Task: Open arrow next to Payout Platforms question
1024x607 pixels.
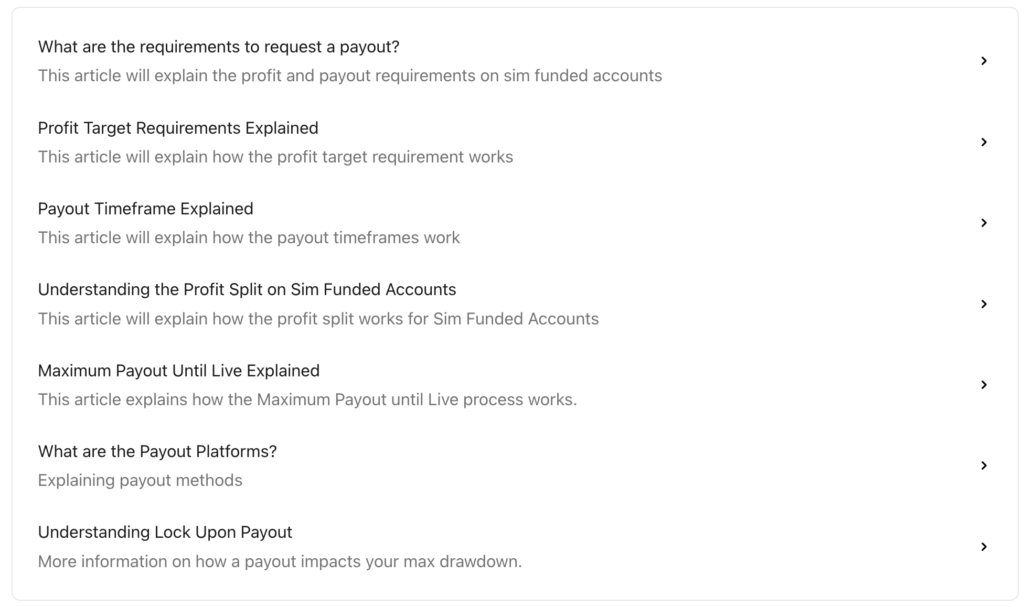Action: pos(984,465)
